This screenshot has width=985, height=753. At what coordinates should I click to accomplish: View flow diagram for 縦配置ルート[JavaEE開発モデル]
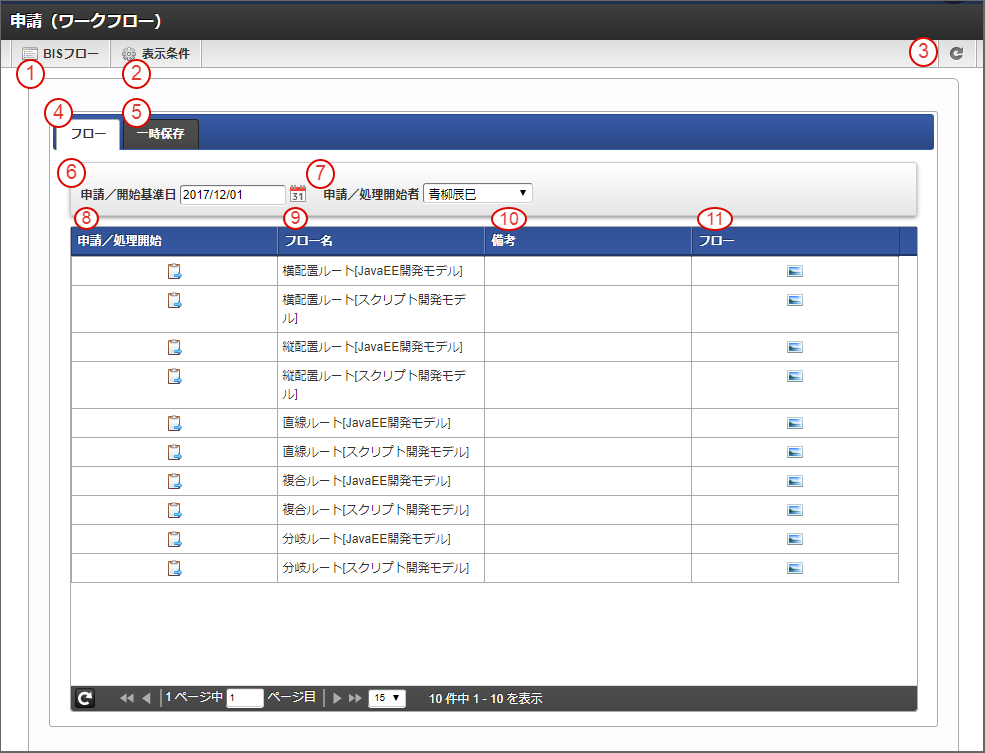(x=795, y=347)
